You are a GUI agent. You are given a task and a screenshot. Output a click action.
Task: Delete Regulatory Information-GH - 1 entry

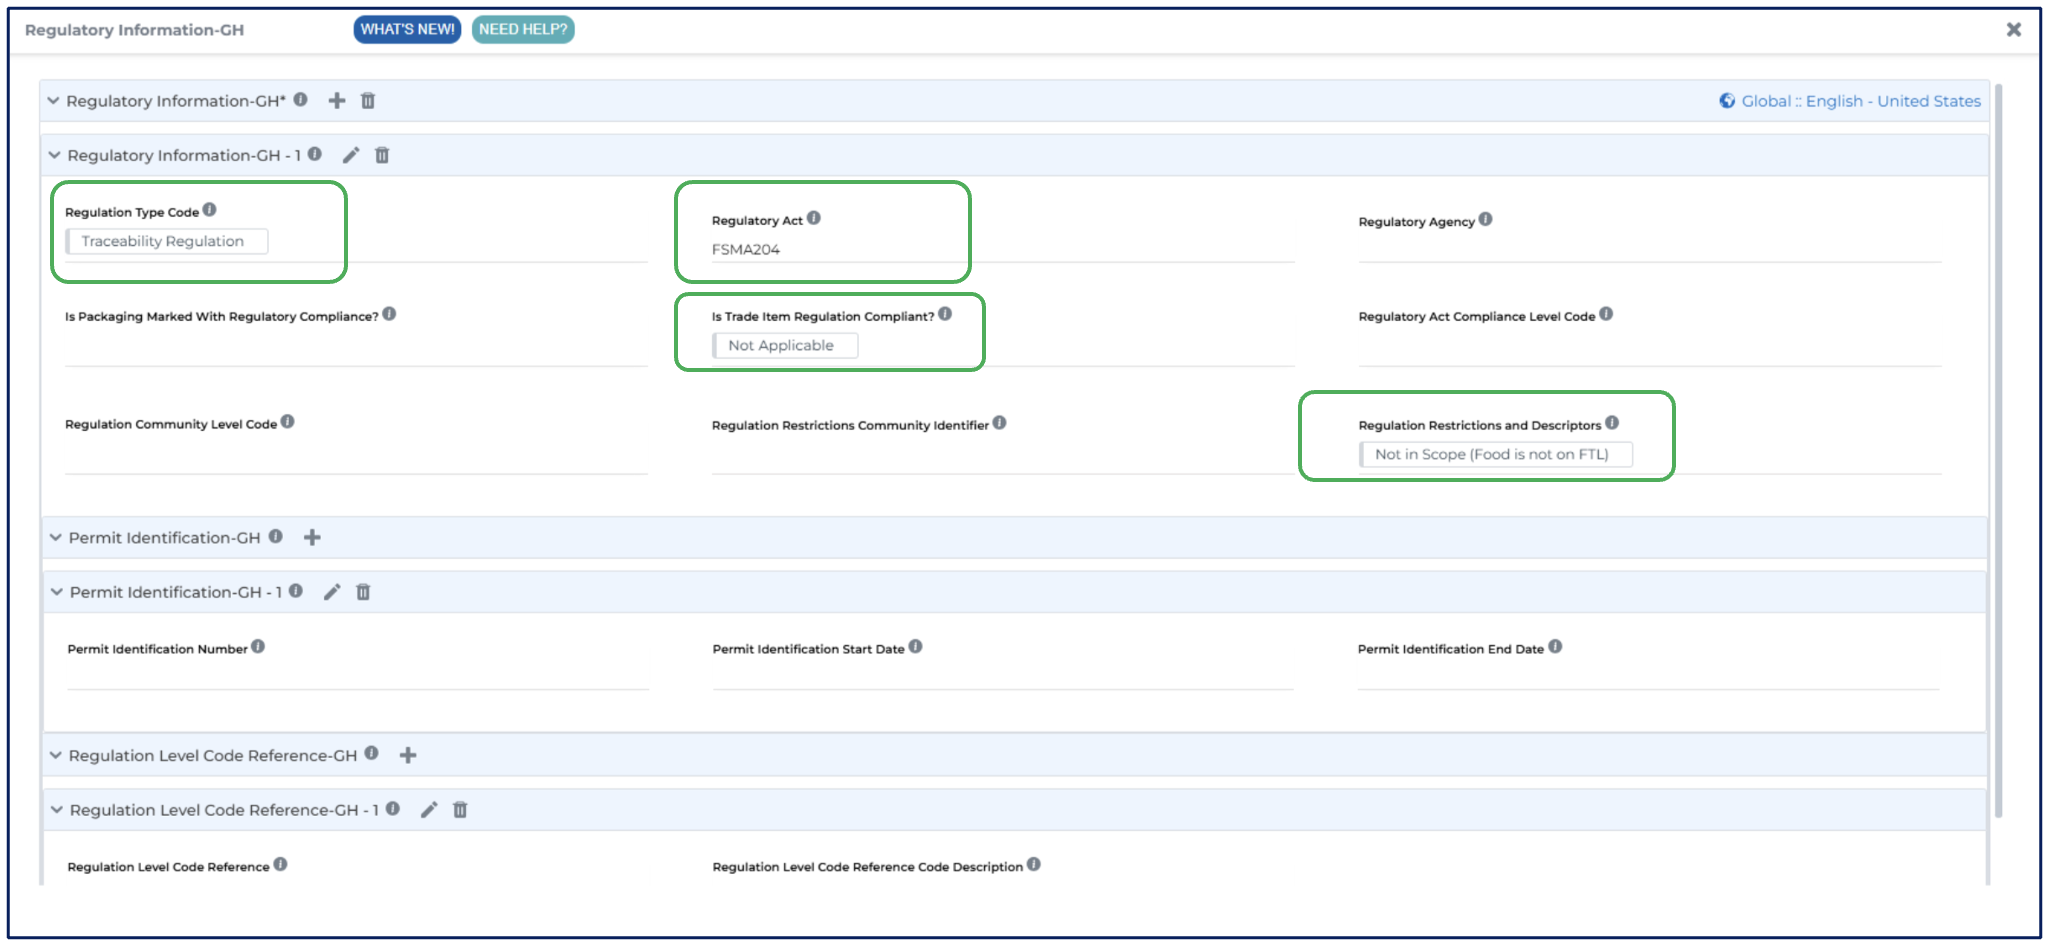click(x=382, y=155)
